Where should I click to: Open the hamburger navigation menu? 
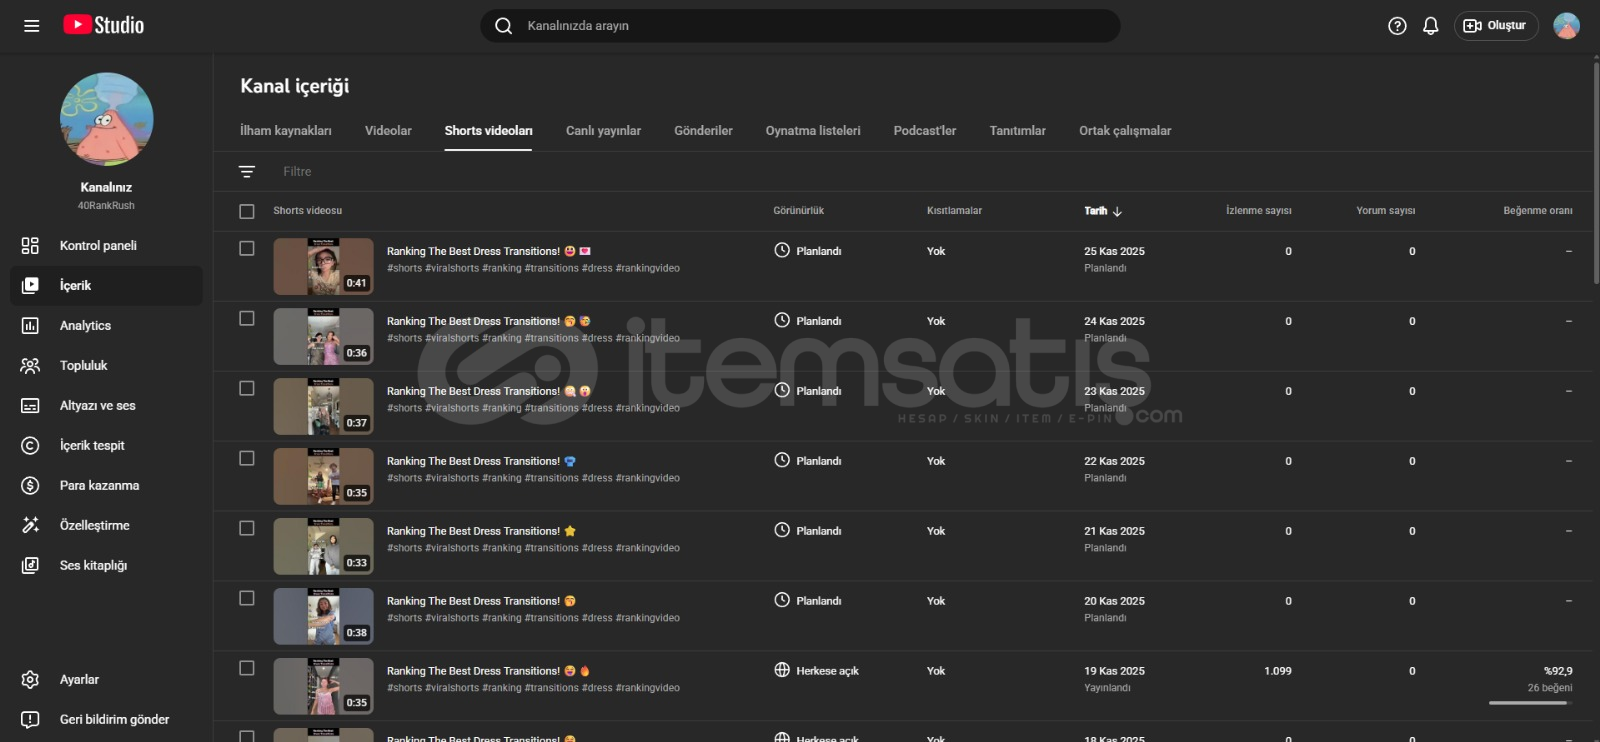[x=32, y=26]
